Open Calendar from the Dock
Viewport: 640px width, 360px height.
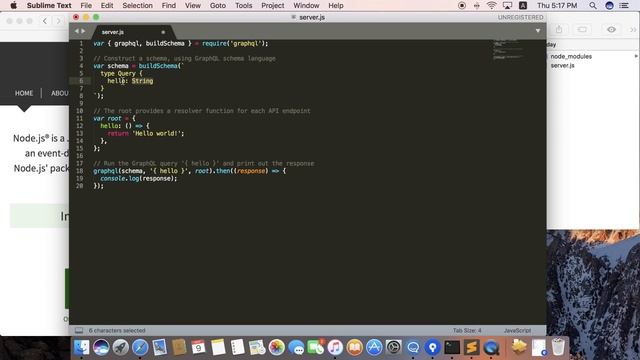click(198, 347)
